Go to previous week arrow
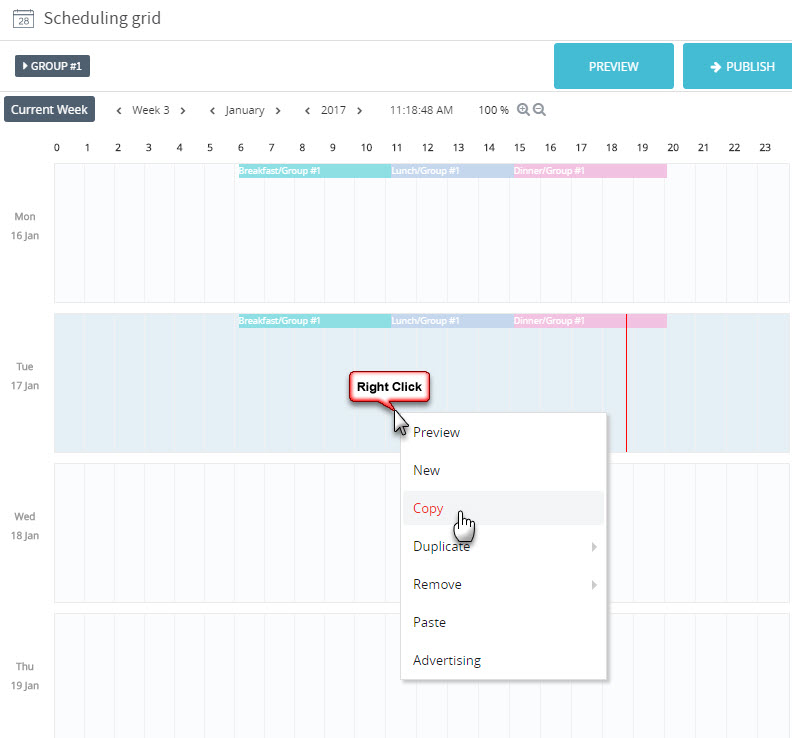Screen dimensions: 792x738 tap(119, 111)
